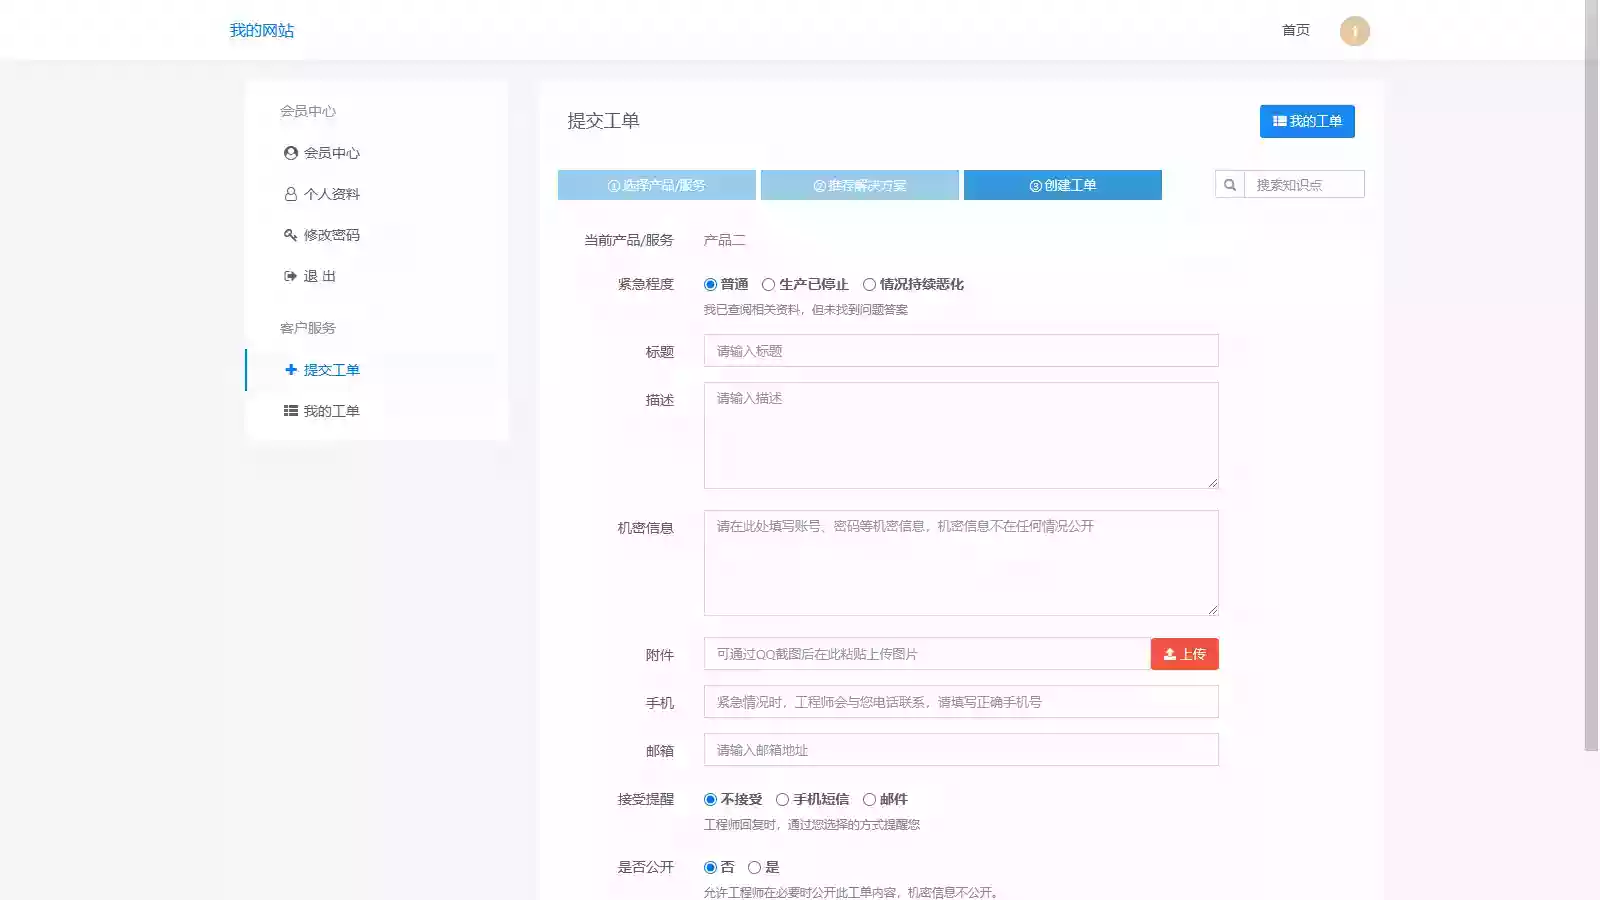Screen dimensions: 1600x900
Task: Click the red 上传 upload button
Action: (1184, 653)
